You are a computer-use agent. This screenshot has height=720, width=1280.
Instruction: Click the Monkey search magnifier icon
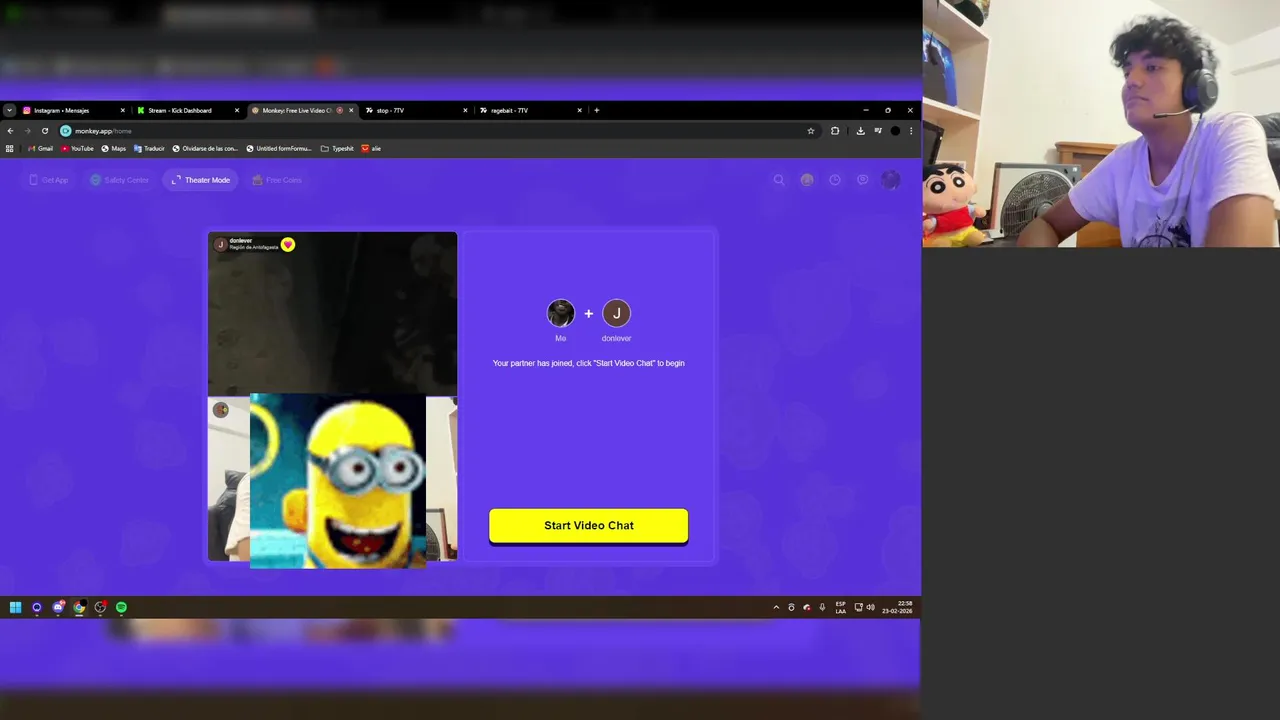pos(779,180)
